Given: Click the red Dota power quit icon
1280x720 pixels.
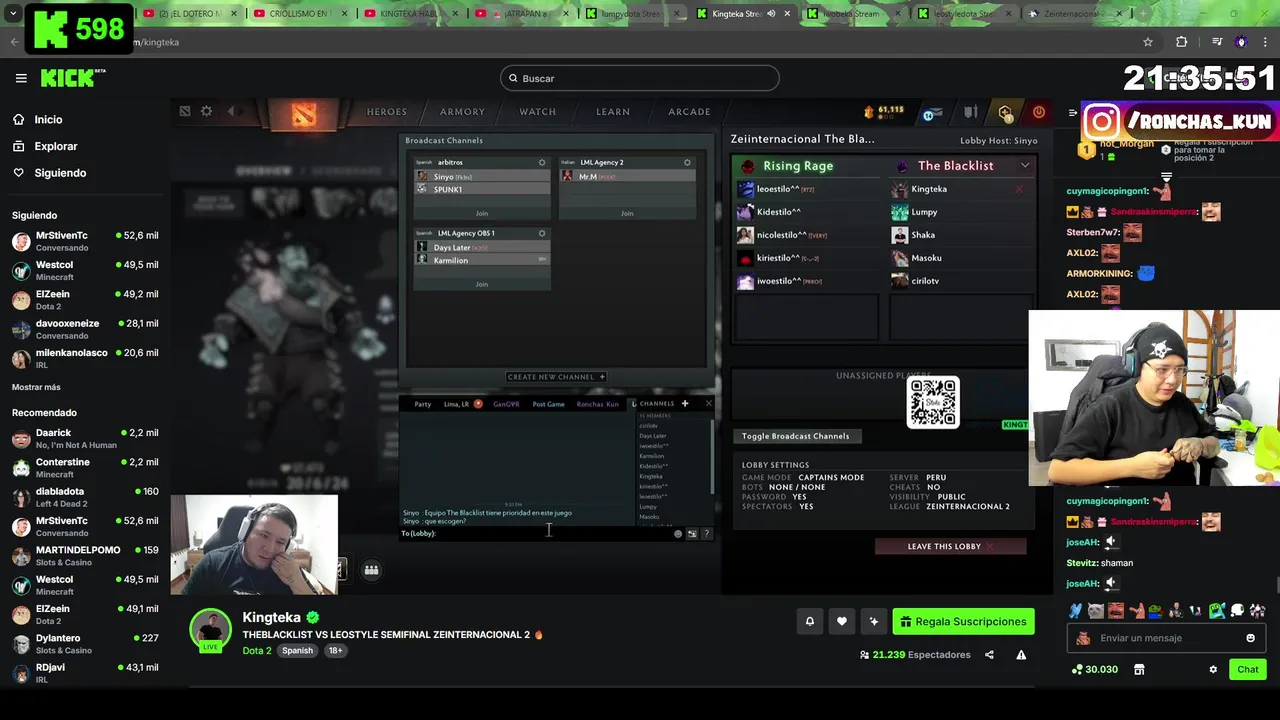Looking at the screenshot, I should pyautogui.click(x=1038, y=112).
